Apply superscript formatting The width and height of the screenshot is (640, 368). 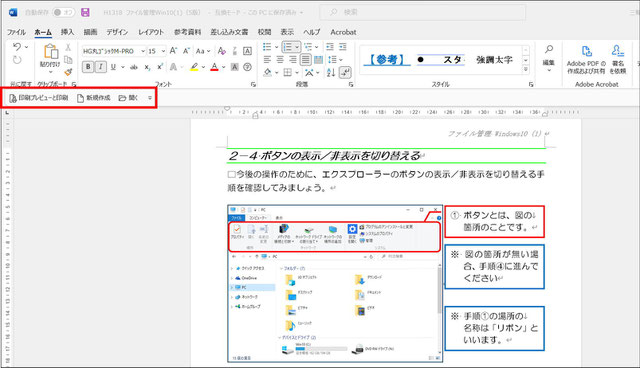(x=160, y=67)
